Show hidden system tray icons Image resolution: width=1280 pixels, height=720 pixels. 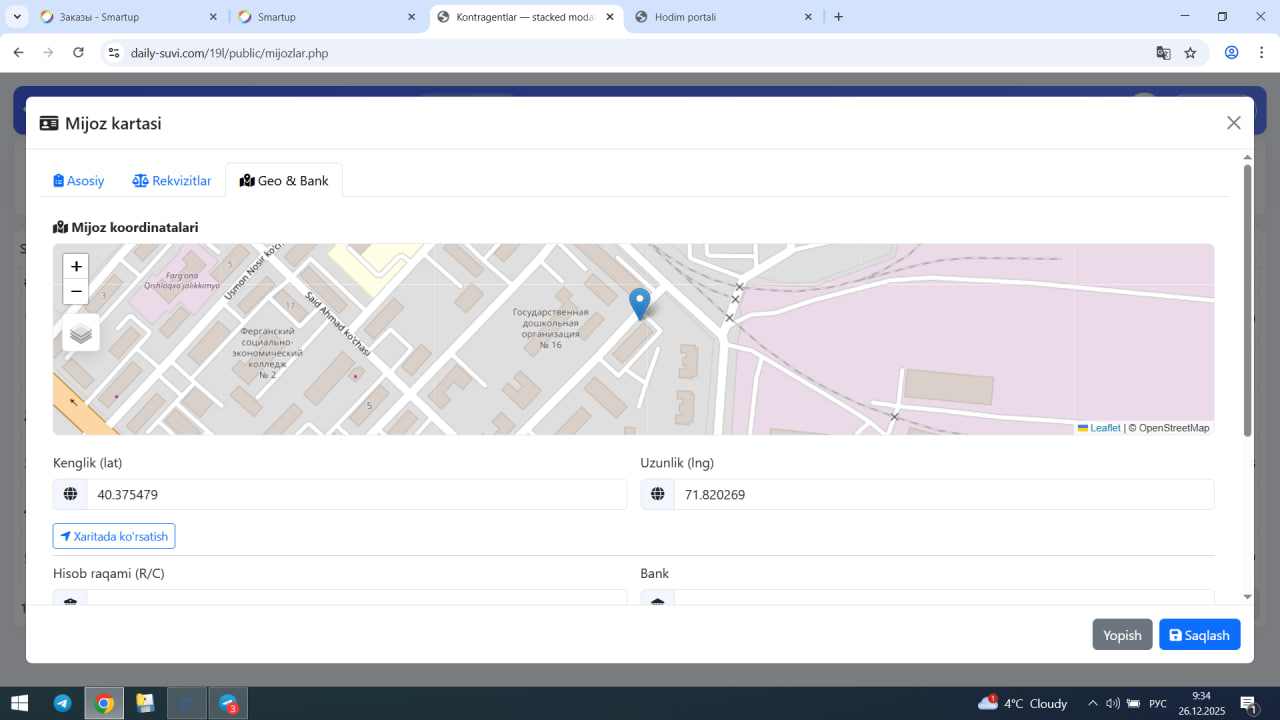coord(1092,703)
